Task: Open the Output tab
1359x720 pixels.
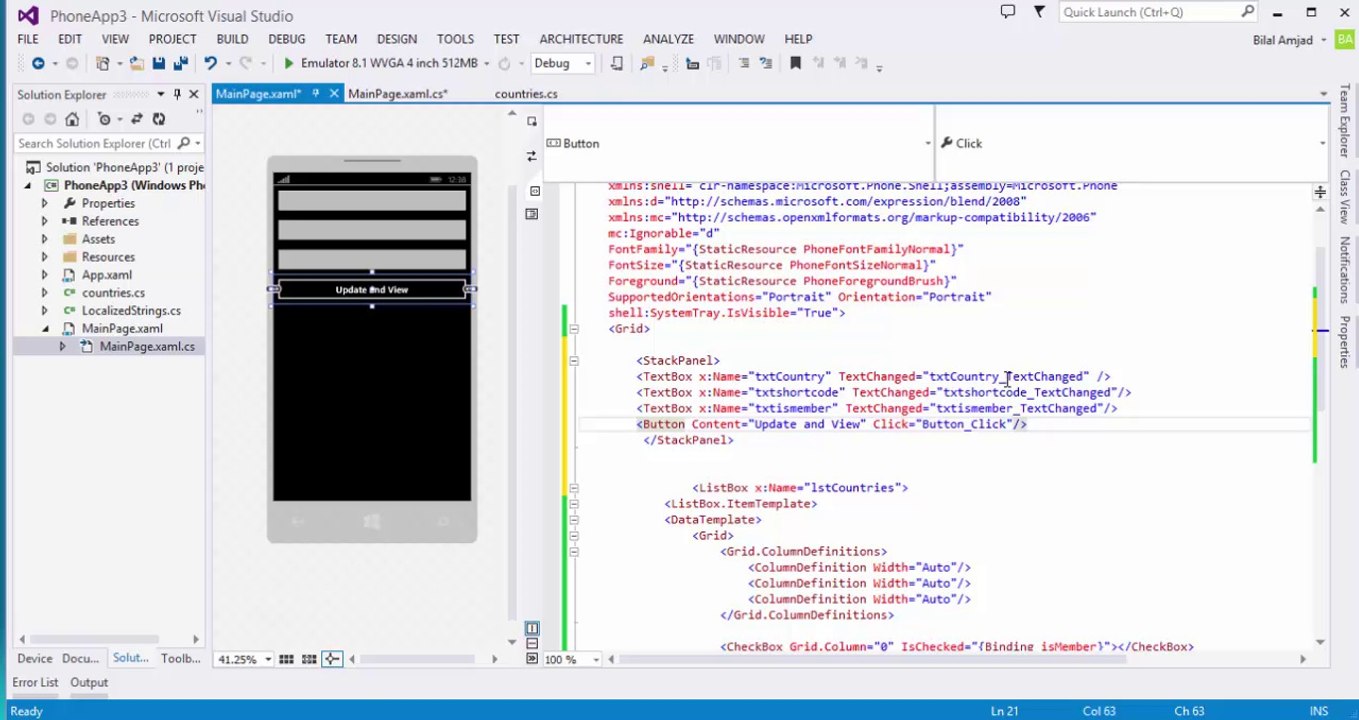Action: [x=89, y=682]
